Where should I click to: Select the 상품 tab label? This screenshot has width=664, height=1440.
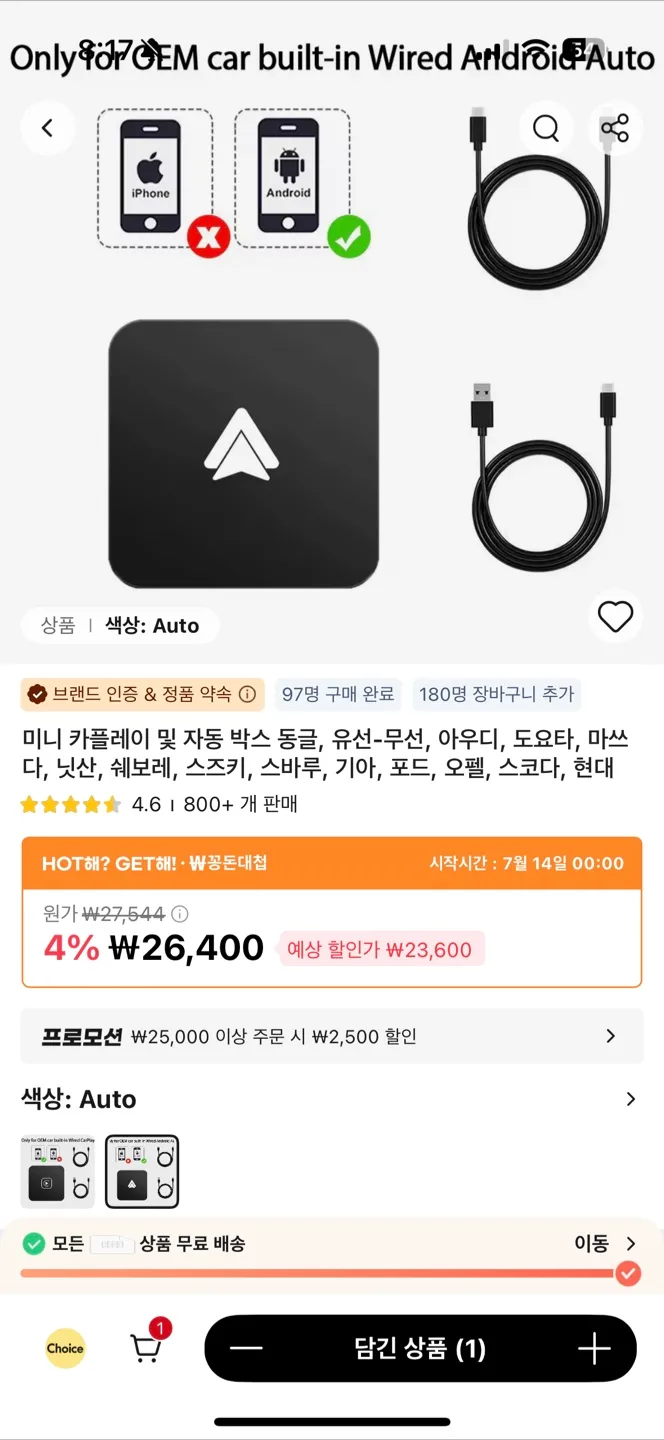tap(58, 626)
